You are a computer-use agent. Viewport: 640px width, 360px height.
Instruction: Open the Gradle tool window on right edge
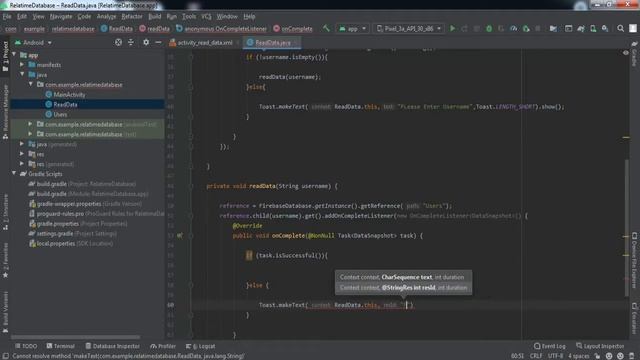click(x=634, y=54)
